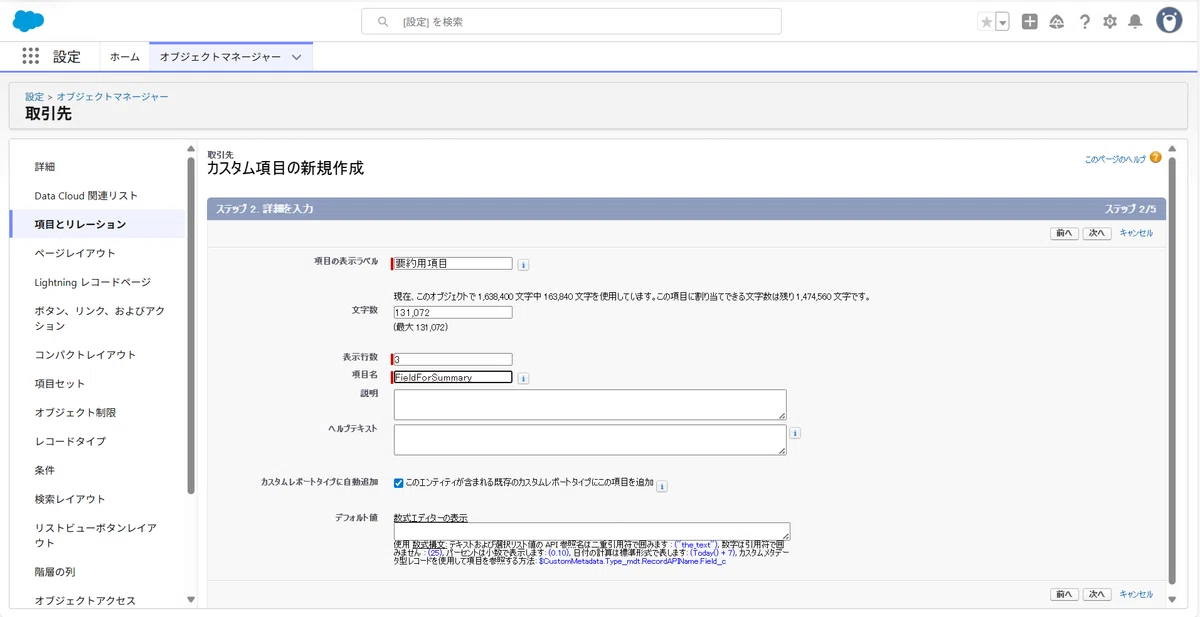Open 階層の列 in the sidebar

(55, 572)
